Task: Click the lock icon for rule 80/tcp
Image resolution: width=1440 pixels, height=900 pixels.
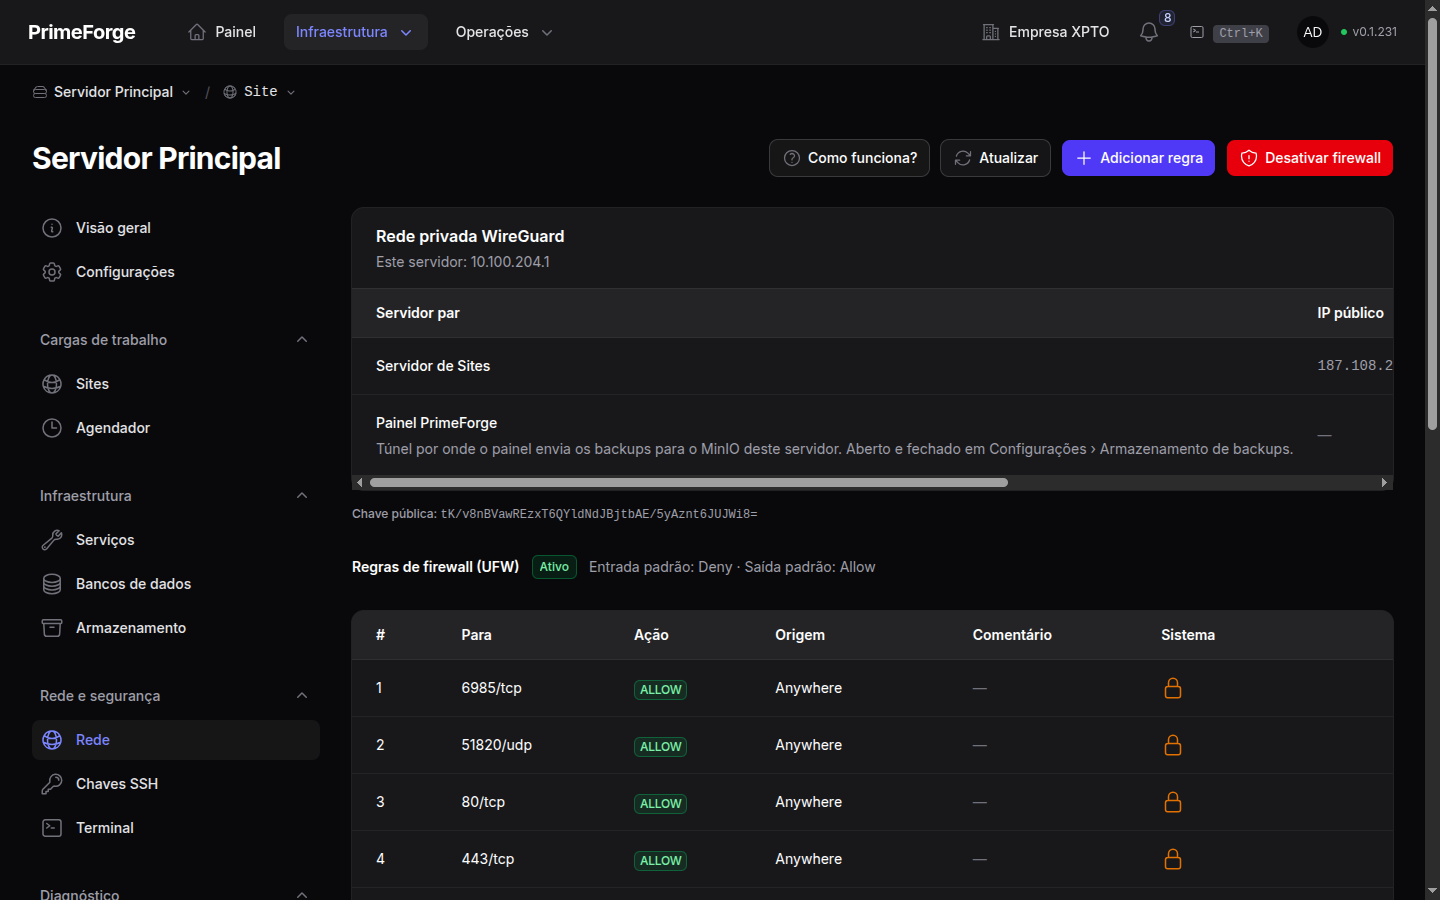Action: [1173, 802]
